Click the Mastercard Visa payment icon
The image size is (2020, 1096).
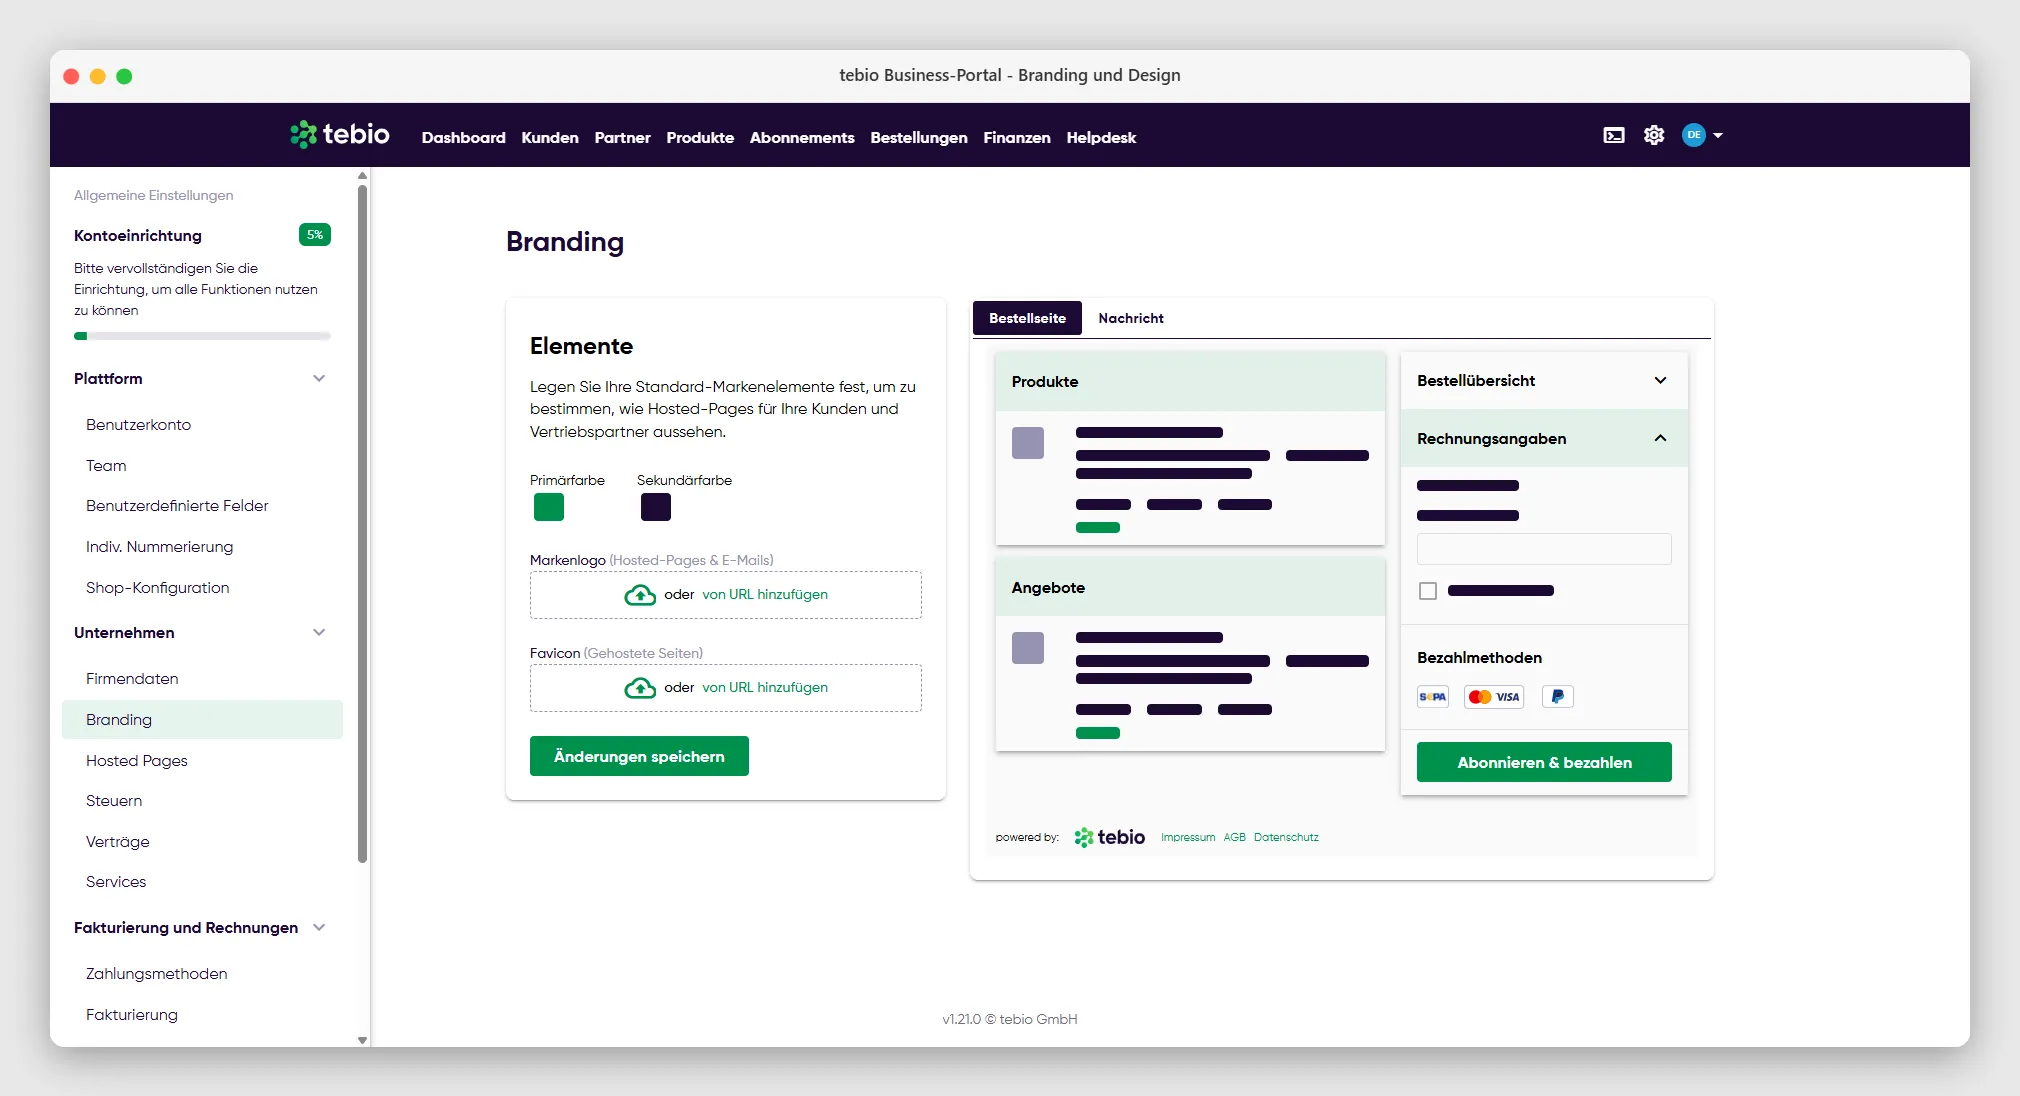point(1494,697)
